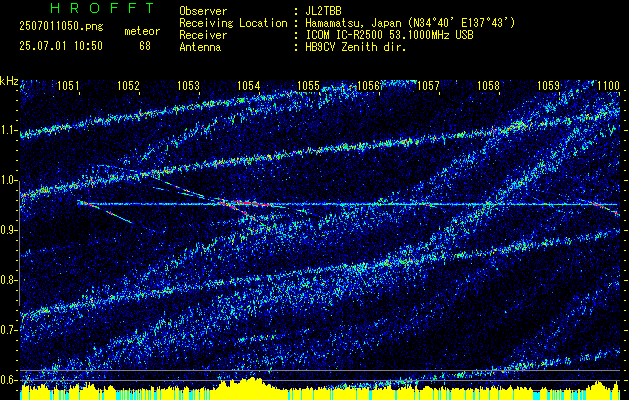Click the 1051 time axis marker
The height and width of the screenshot is (400, 629).
[68, 85]
